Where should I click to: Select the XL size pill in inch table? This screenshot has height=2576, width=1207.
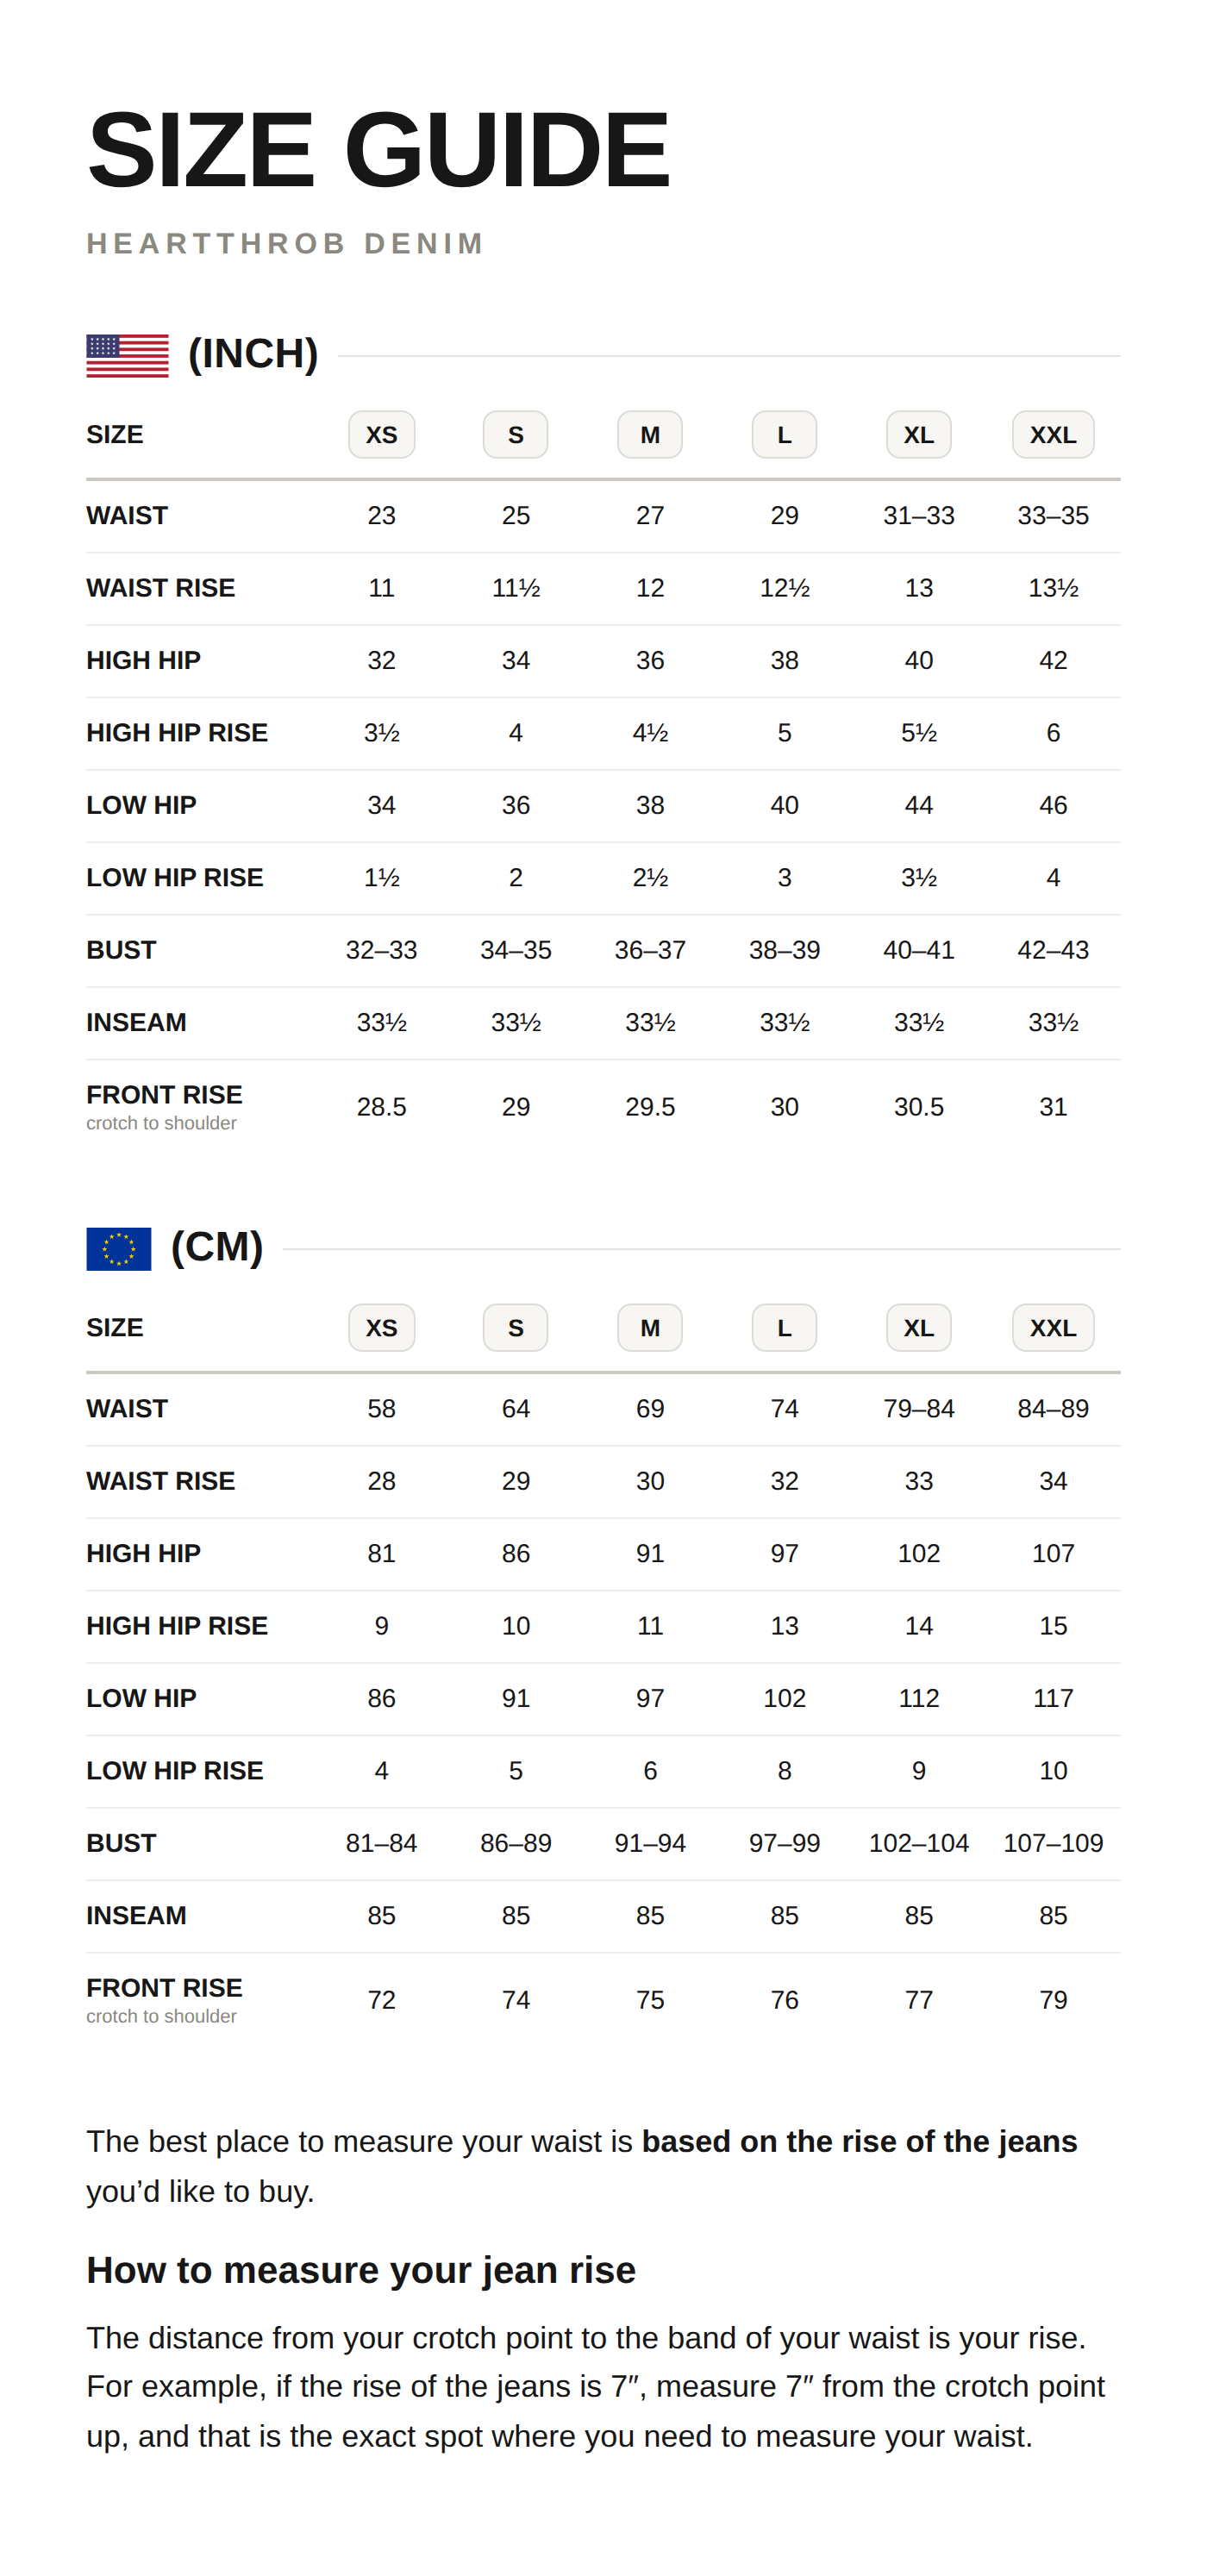tap(918, 434)
